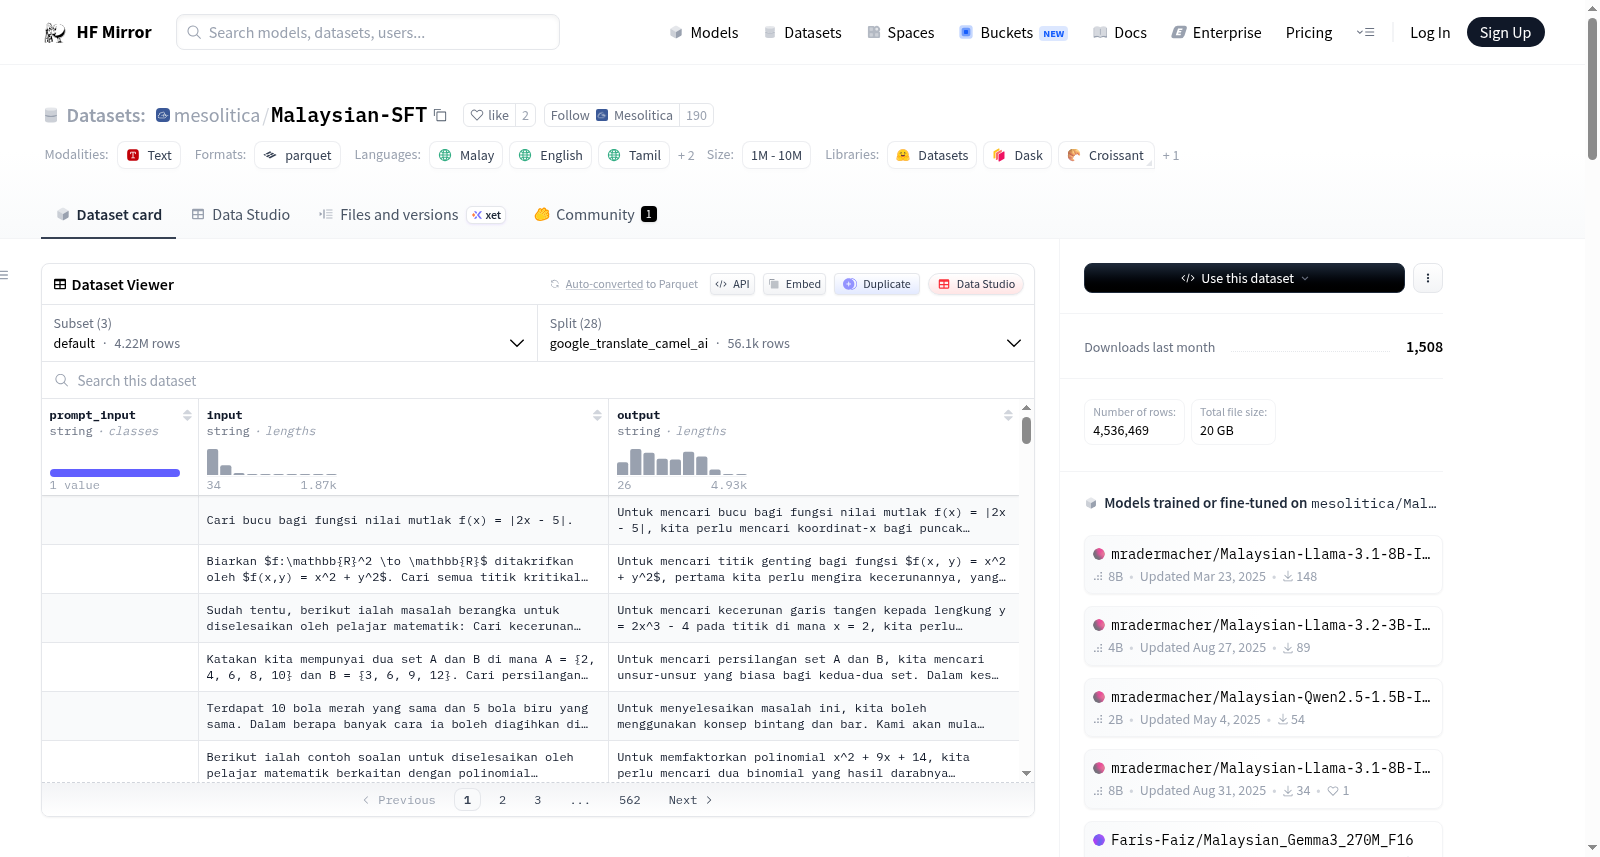Click the input lengths histogram first bar
Viewport: 1600px width, 857px height.
212,462
